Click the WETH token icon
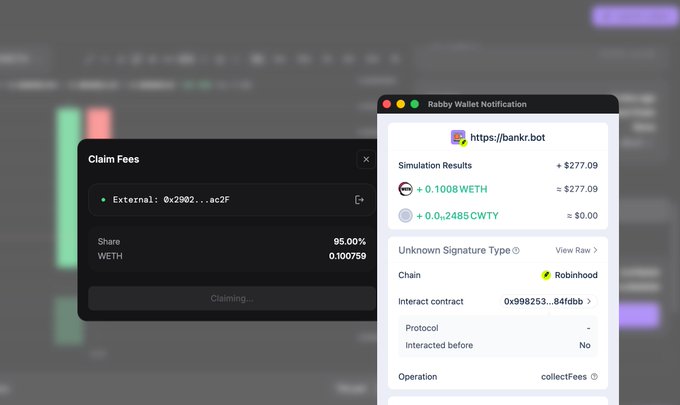The height and width of the screenshot is (405, 680). [405, 189]
